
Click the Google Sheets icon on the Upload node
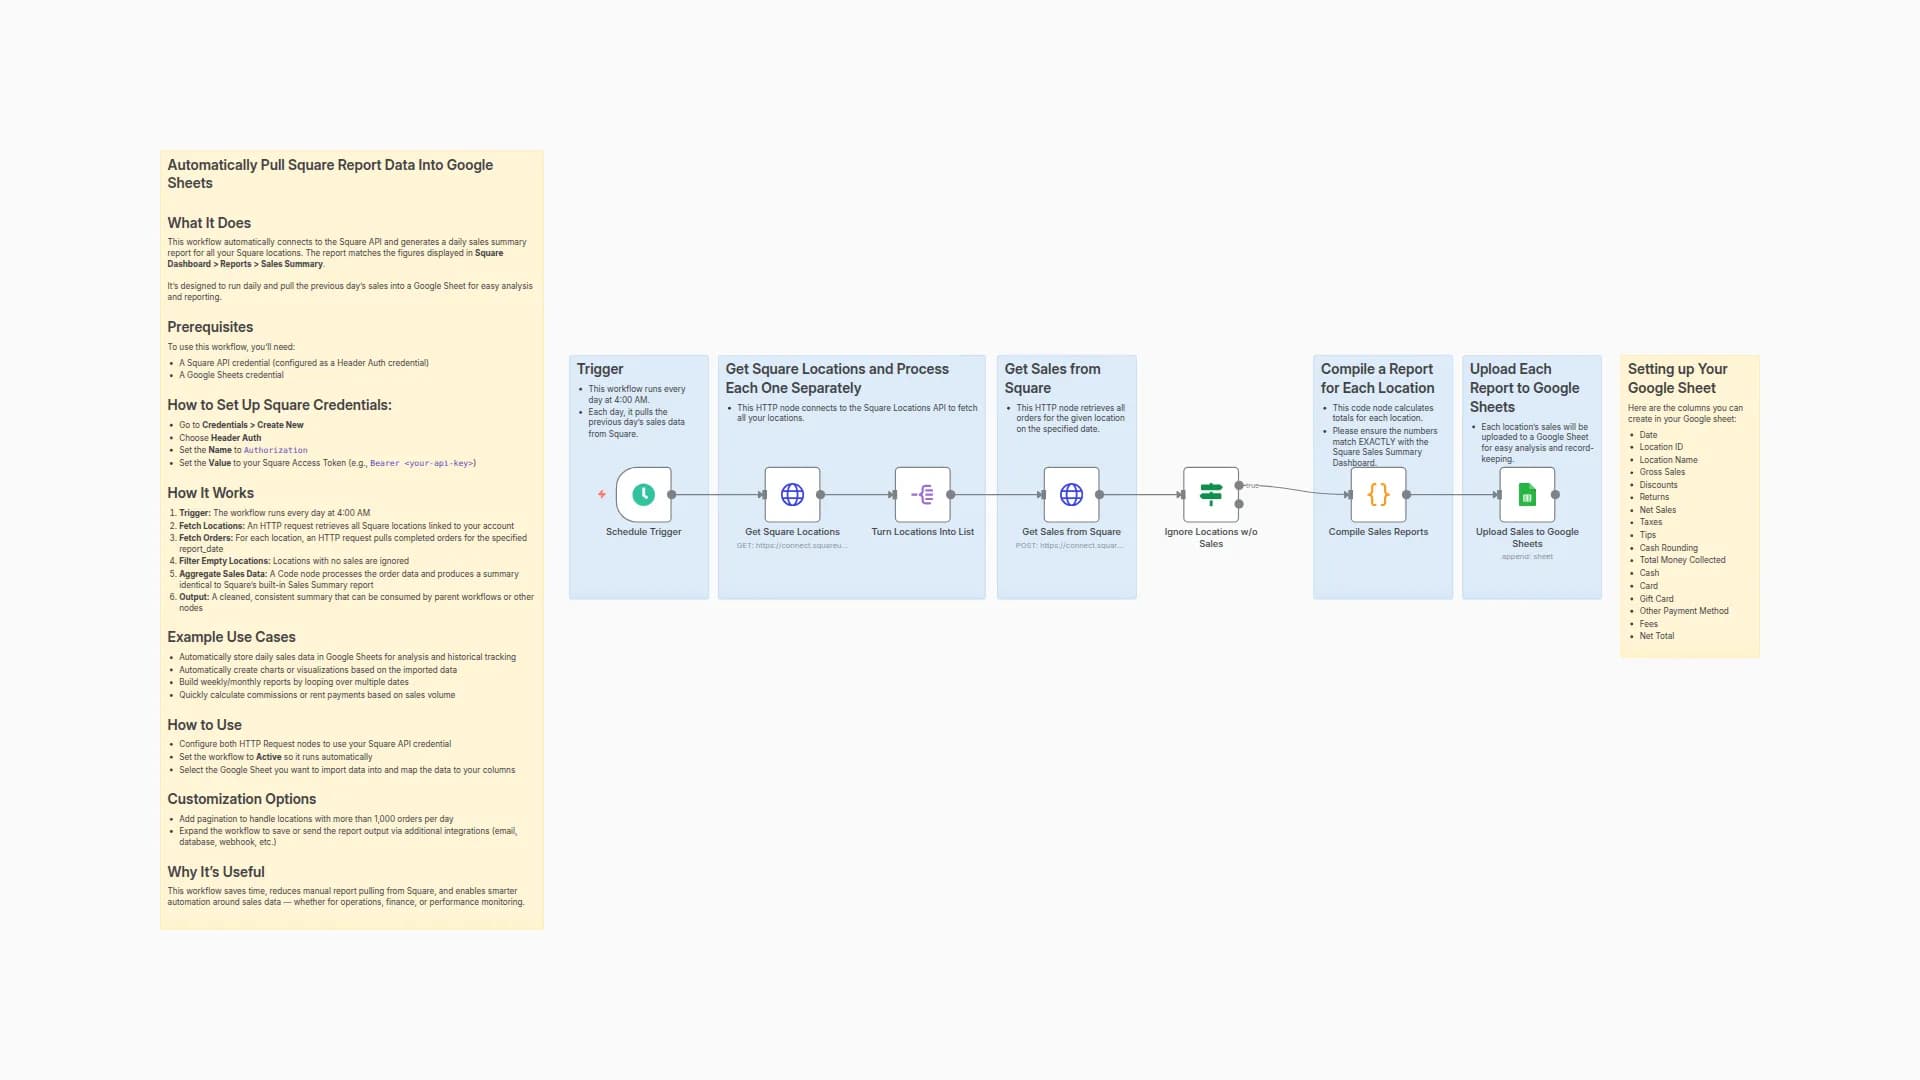click(1526, 493)
